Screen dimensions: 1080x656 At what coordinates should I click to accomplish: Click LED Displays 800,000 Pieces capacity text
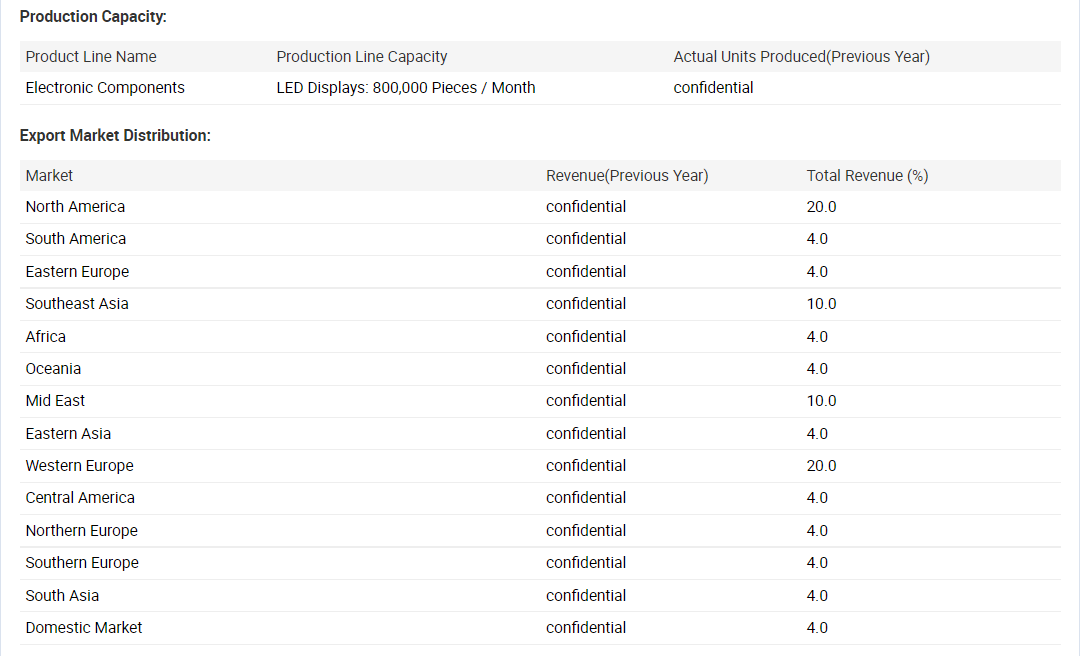405,88
